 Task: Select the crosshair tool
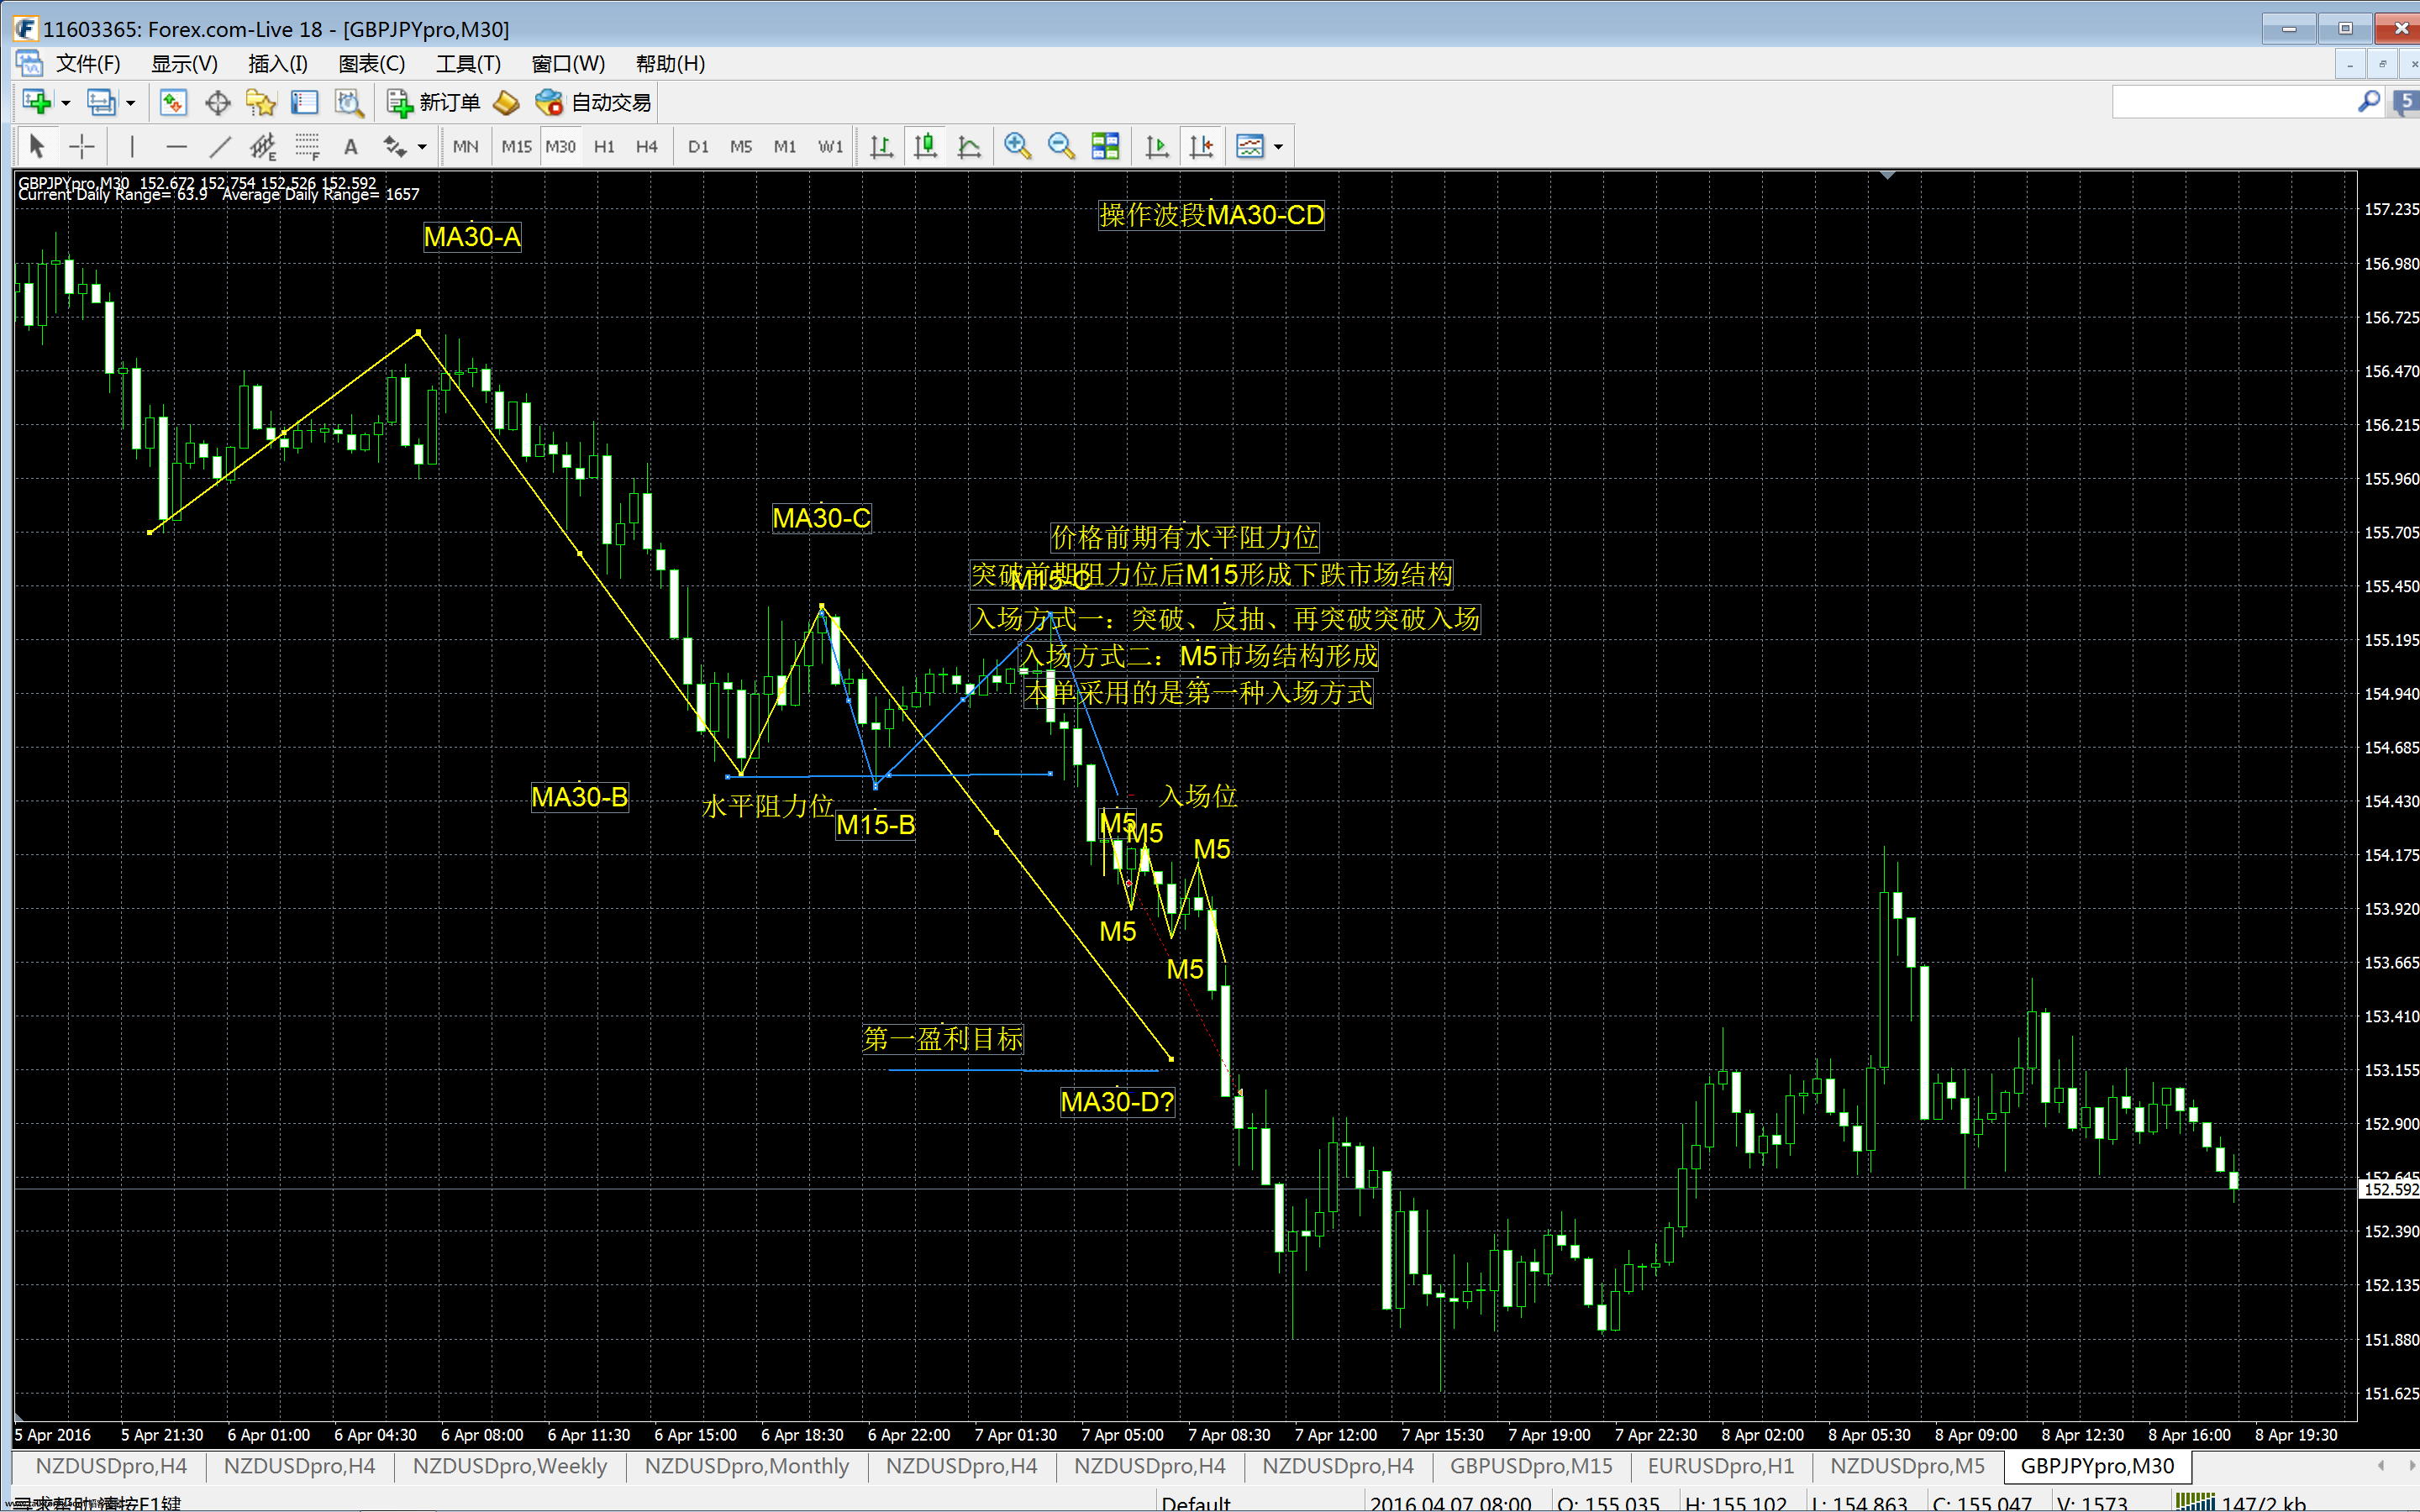pos(81,146)
